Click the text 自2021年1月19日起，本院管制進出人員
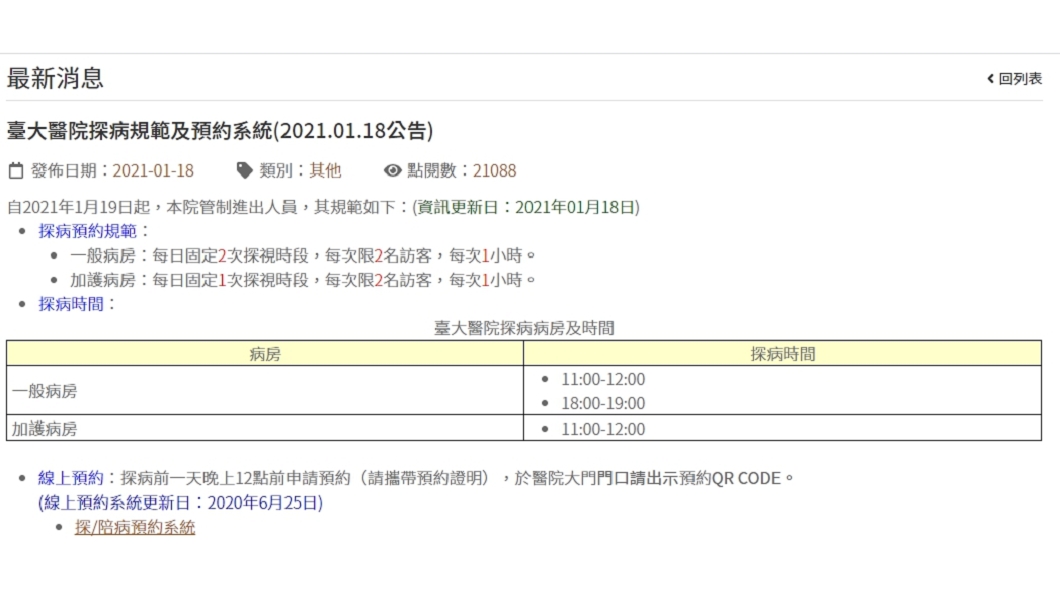The height and width of the screenshot is (596, 1060). tap(151, 207)
